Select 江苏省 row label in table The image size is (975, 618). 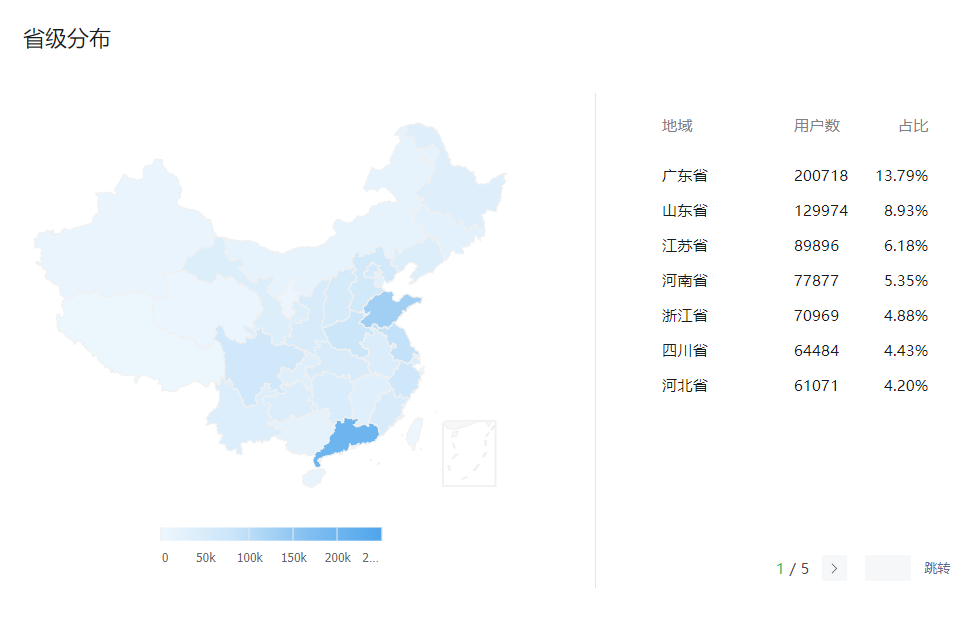[685, 246]
